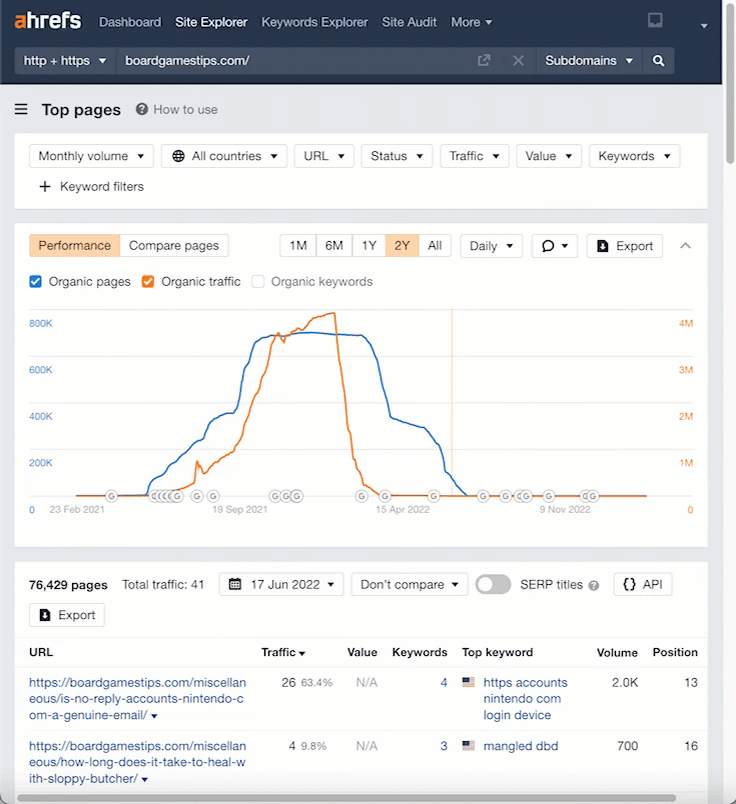Open the monitor icon in header
The width and height of the screenshot is (736, 804).
tap(655, 21)
